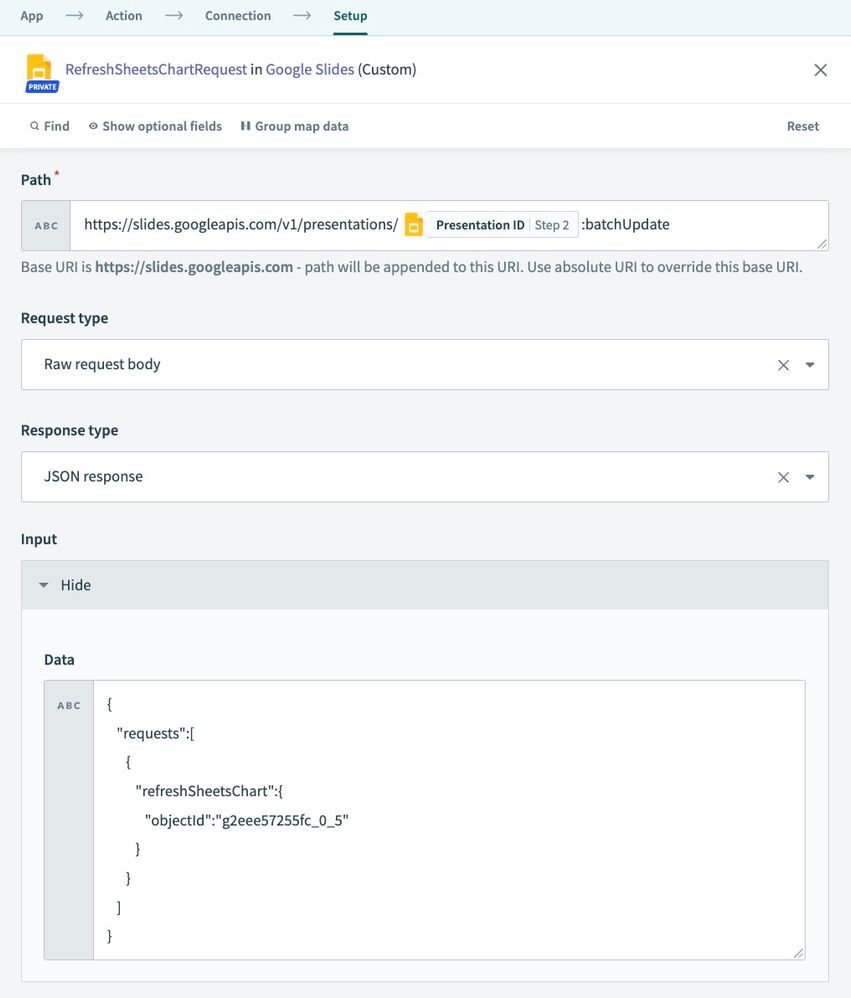Click the eye icon for optional fields
851x998 pixels.
93,126
